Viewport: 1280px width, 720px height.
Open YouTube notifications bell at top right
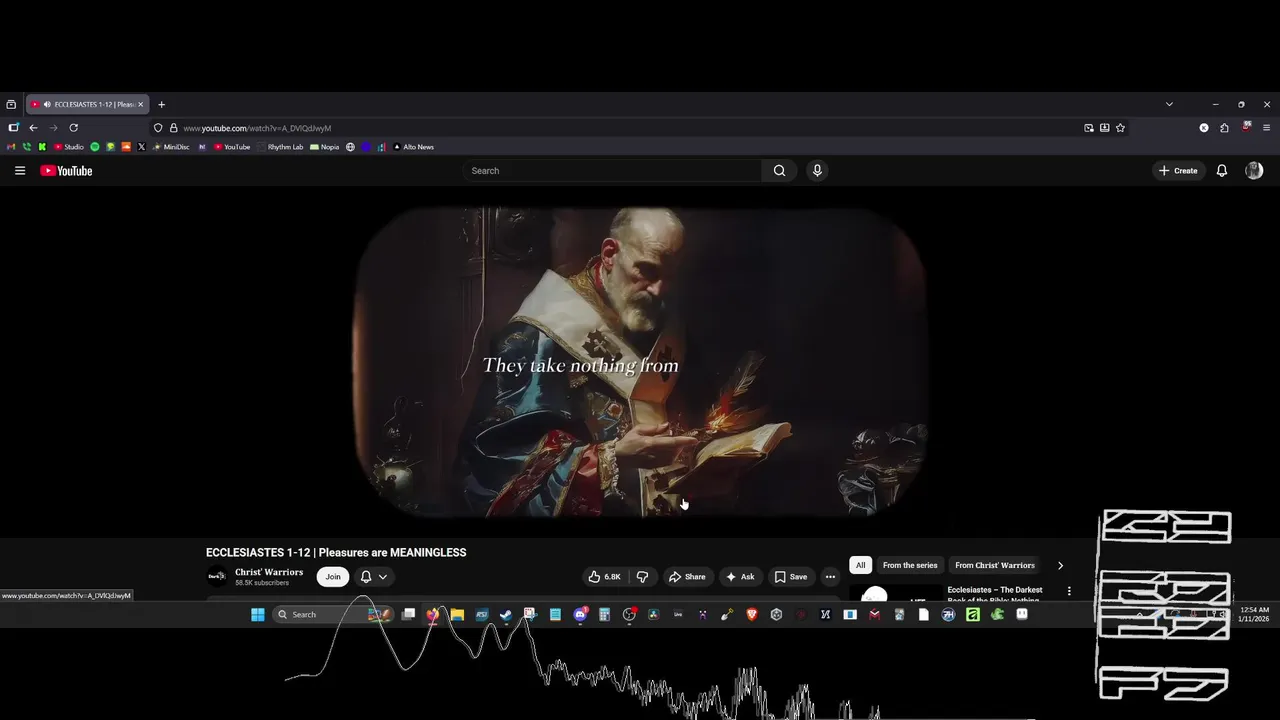pyautogui.click(x=1221, y=171)
